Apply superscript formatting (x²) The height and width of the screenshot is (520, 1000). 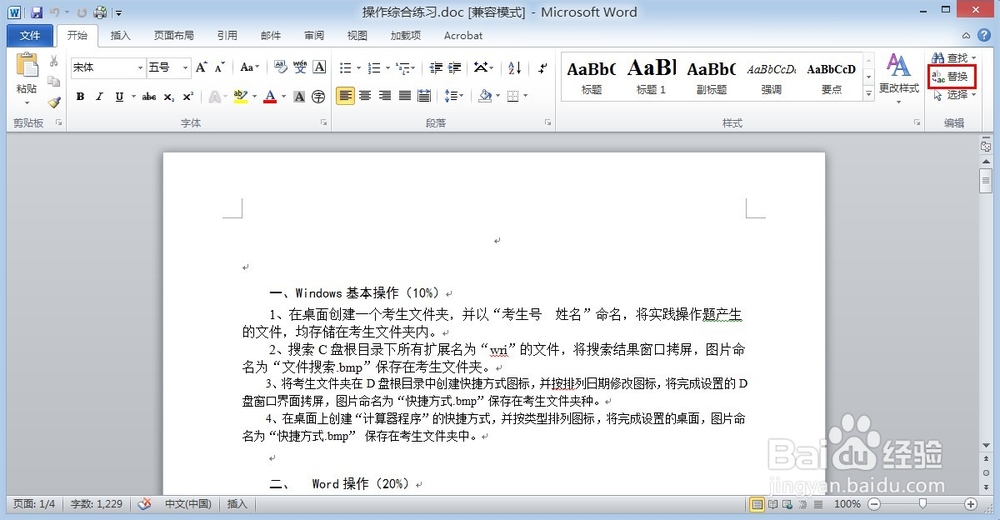coord(188,96)
